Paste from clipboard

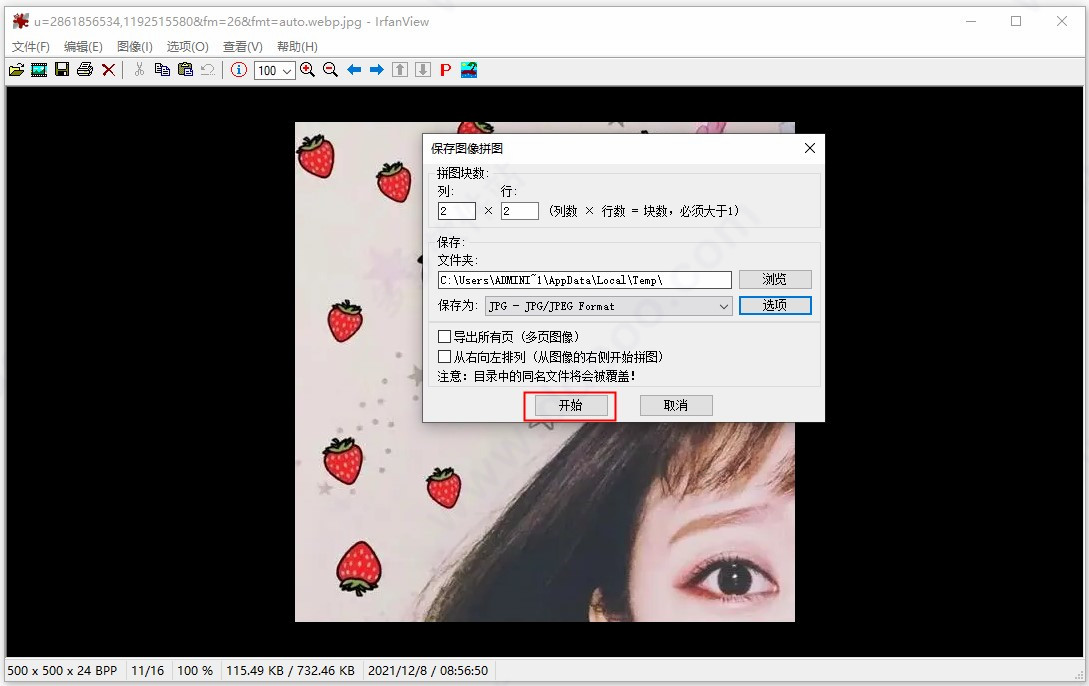185,69
